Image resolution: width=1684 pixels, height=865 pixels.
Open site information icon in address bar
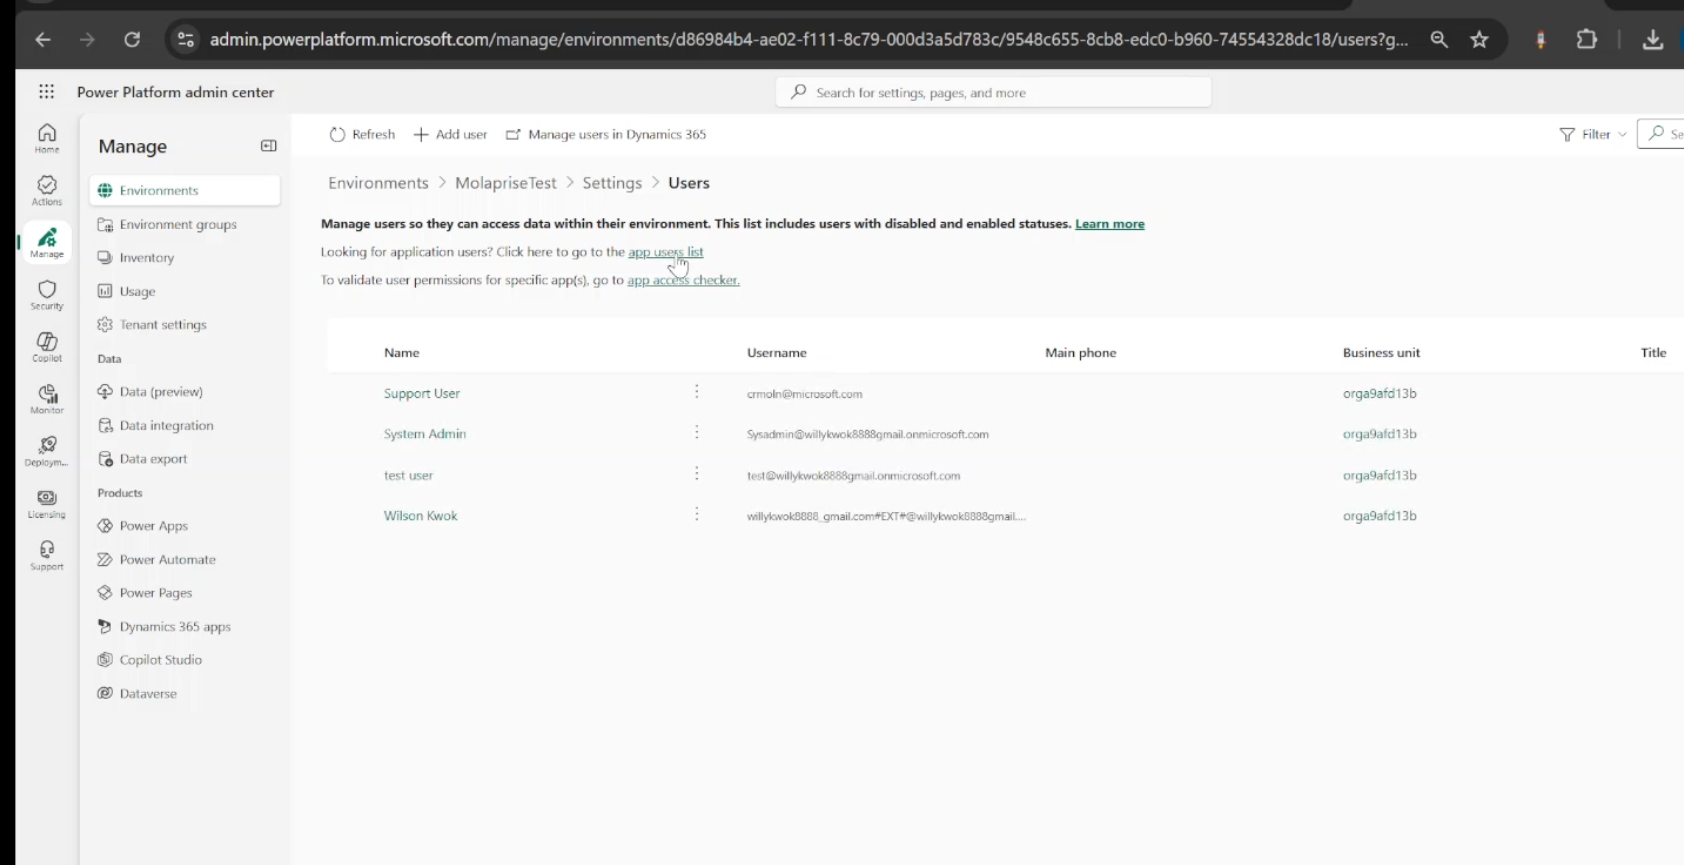185,40
